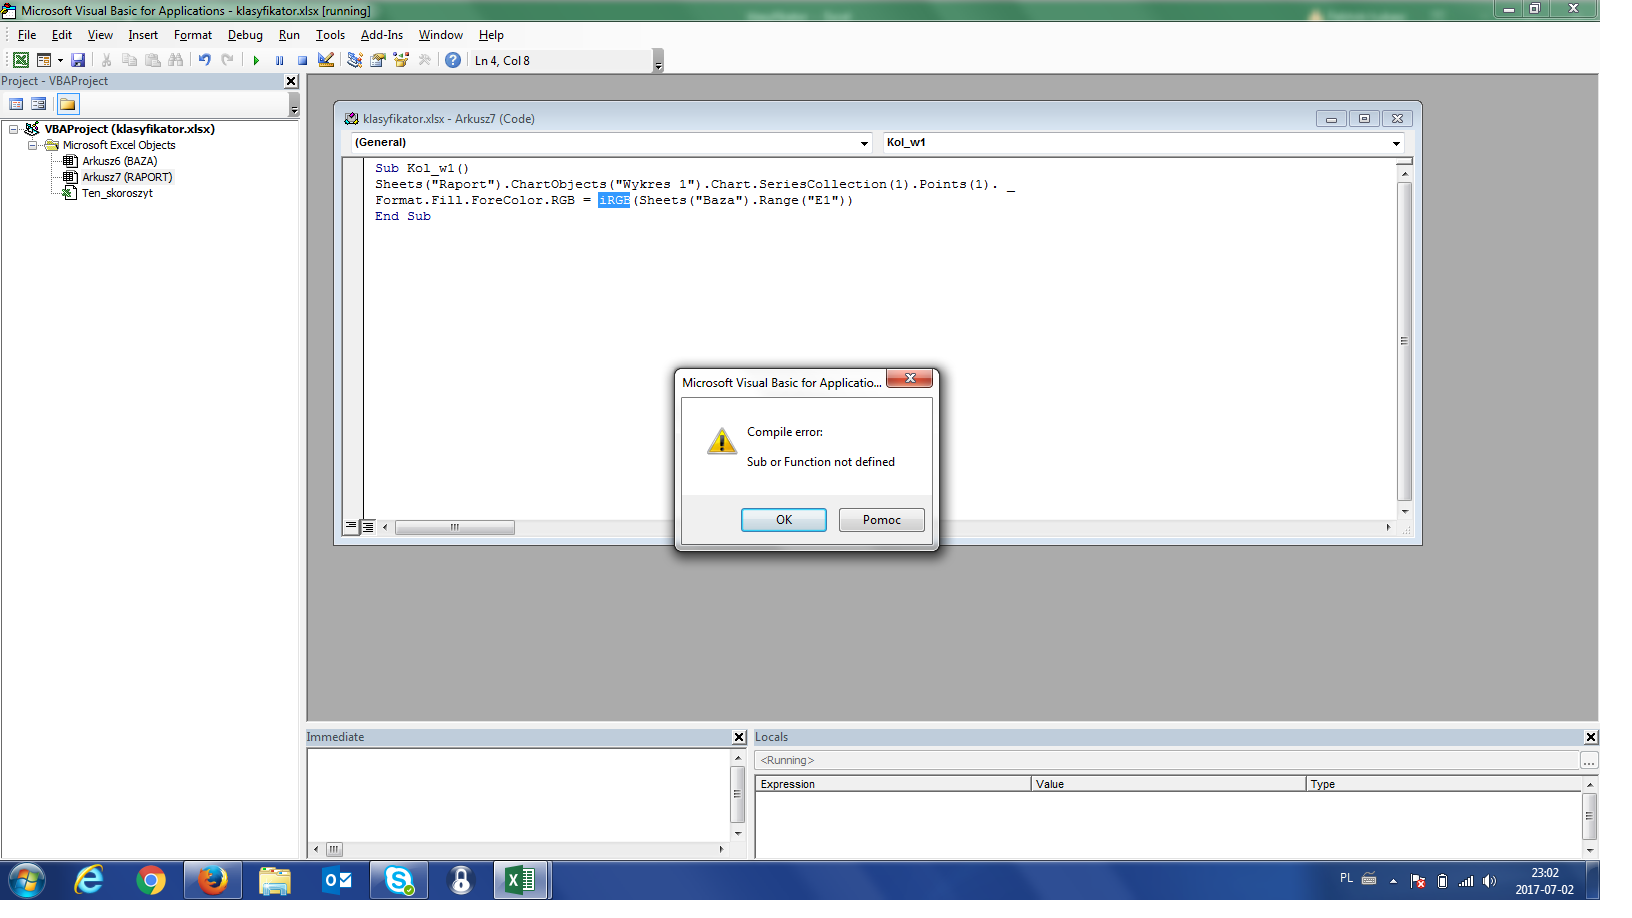Open the Project Explorer icon
This screenshot has width=1632, height=918.
tap(355, 60)
